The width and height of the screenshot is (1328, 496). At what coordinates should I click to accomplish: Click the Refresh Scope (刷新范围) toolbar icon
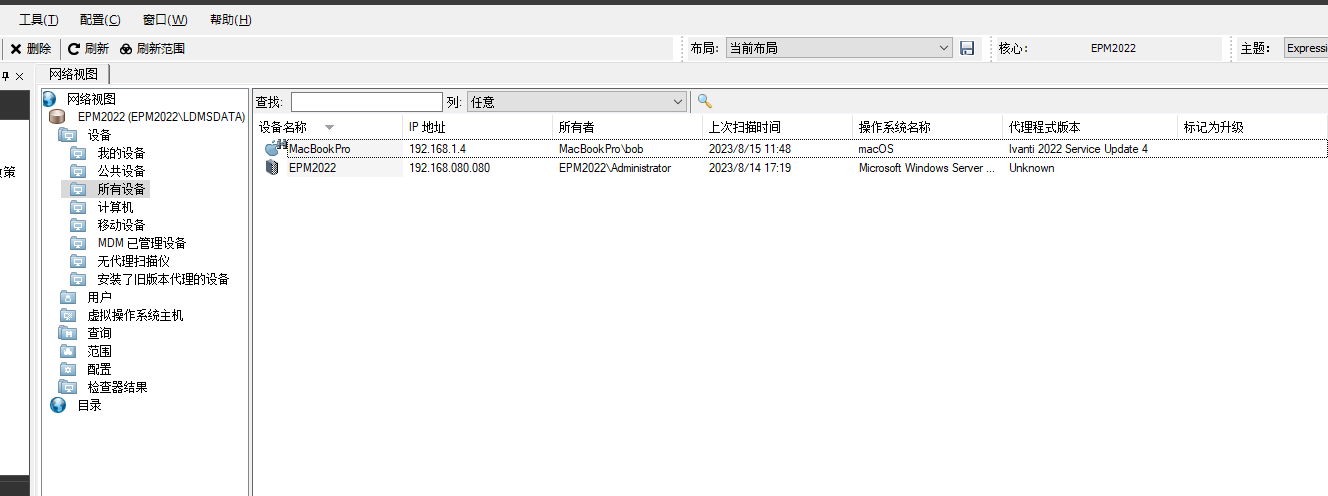tap(126, 48)
